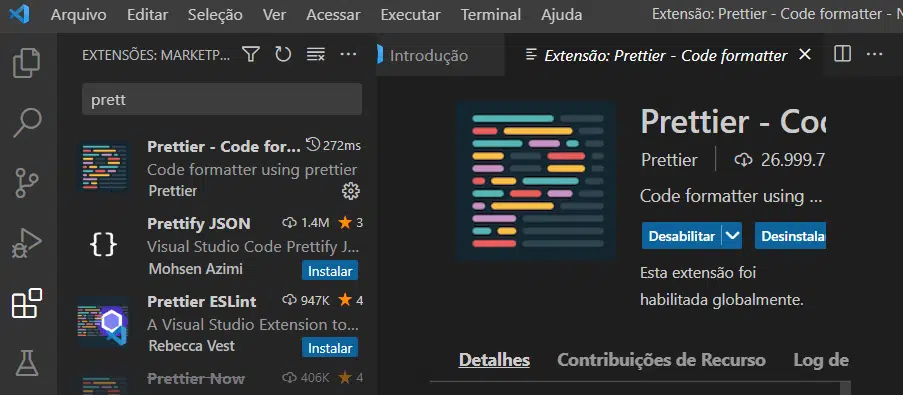Click the Prettify JSON 1.4M downloads count
This screenshot has width=903, height=395.
click(x=305, y=222)
